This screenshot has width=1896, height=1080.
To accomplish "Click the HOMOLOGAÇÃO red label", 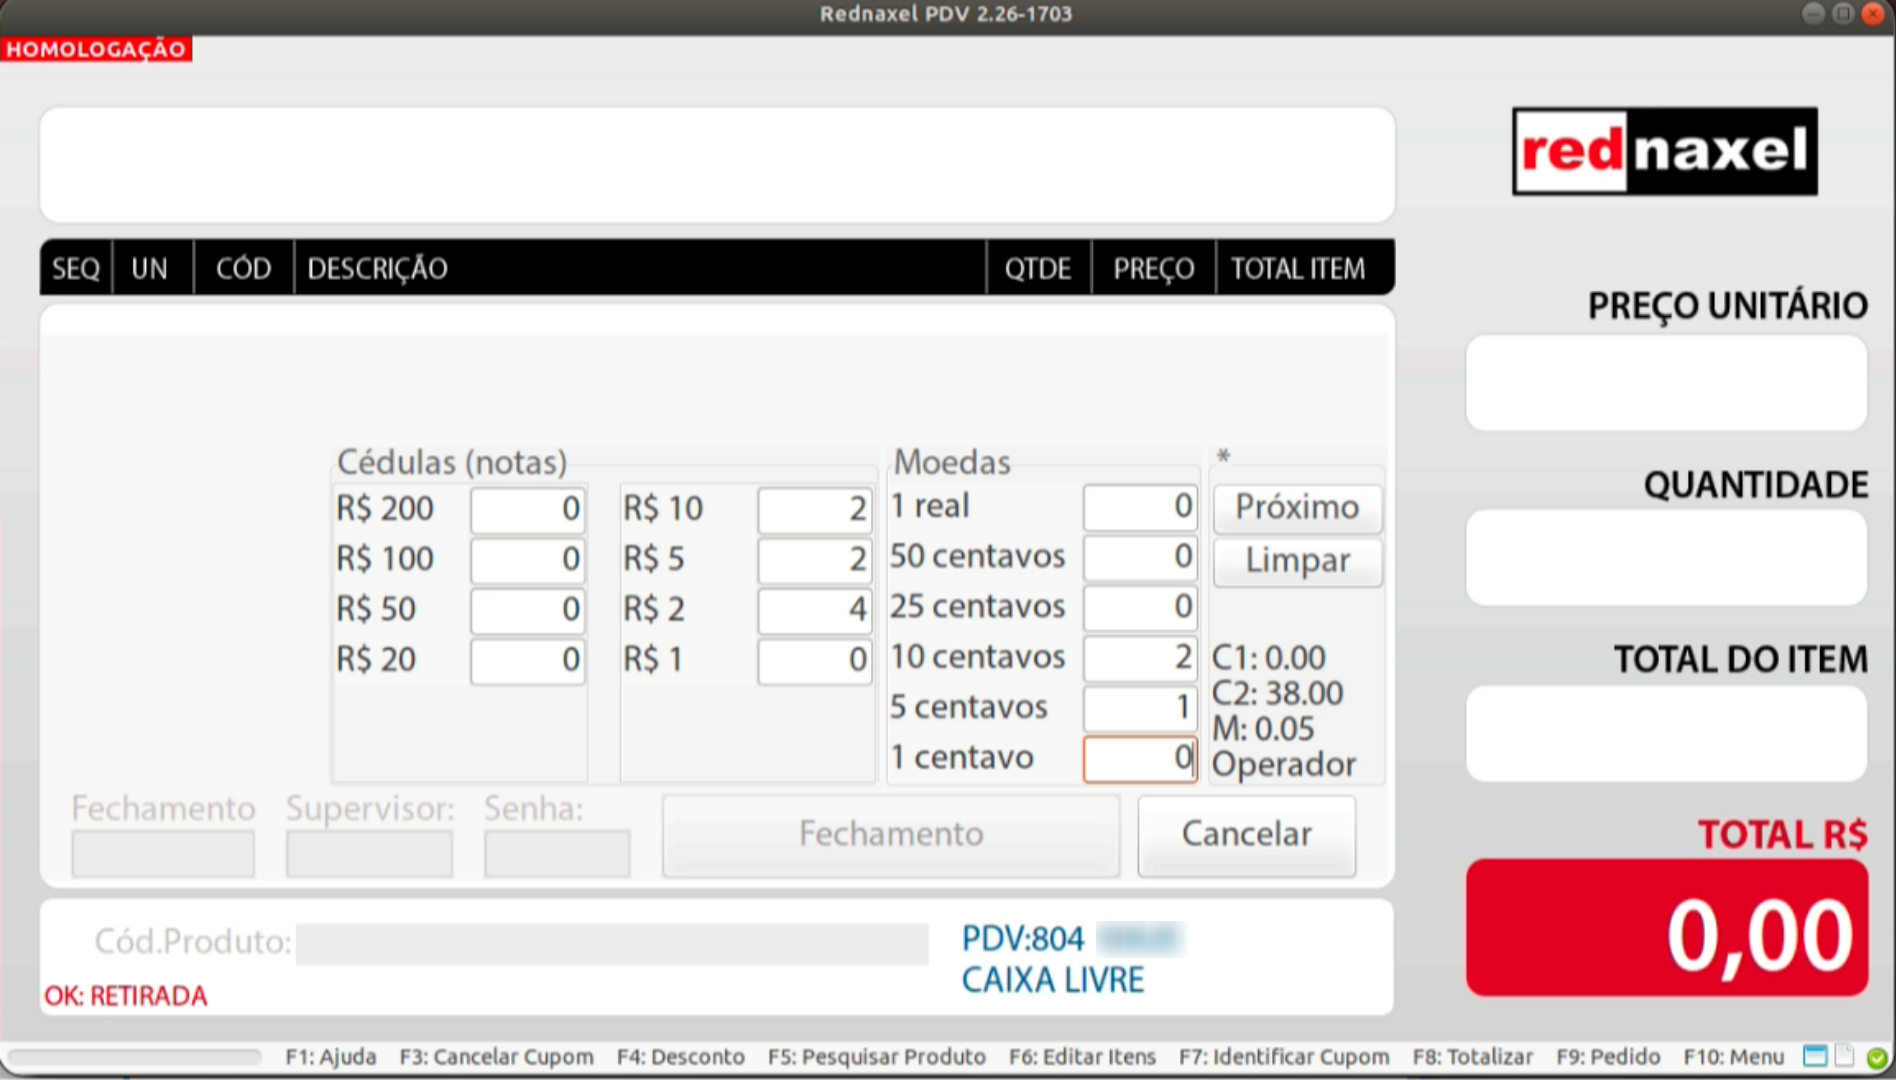I will click(x=96, y=49).
